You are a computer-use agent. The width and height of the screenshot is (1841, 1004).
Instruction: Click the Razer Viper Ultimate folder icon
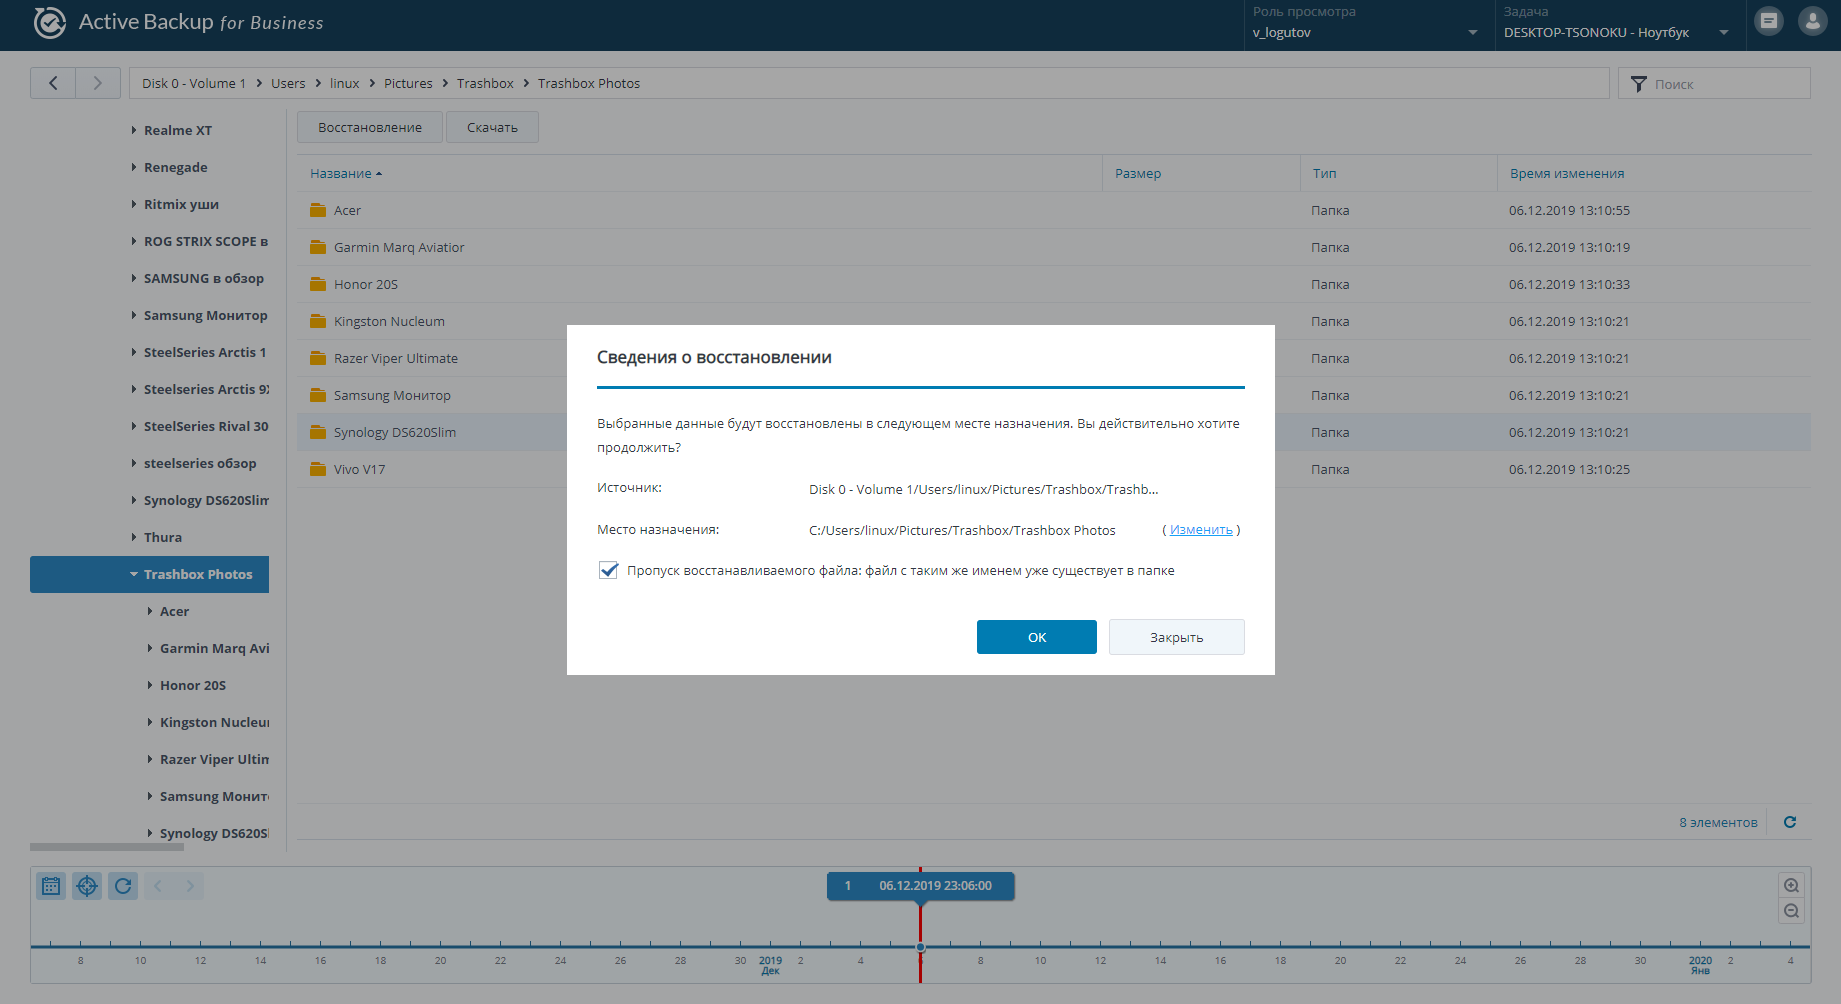(318, 358)
